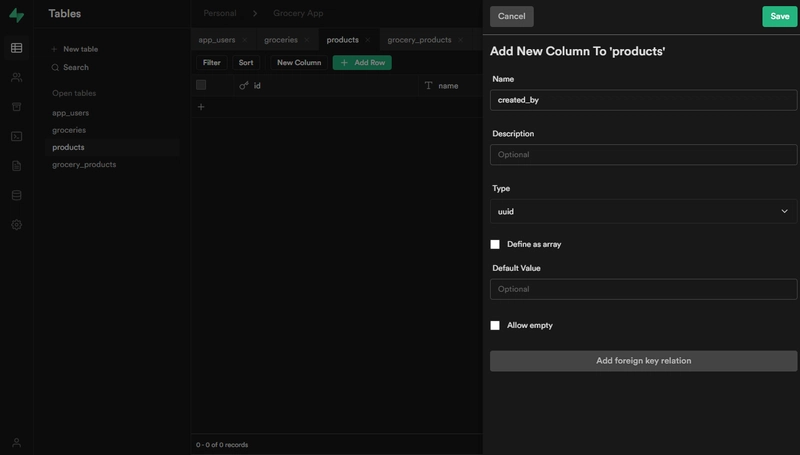This screenshot has width=800, height=455.
Task: Save the new column
Action: [x=780, y=16]
